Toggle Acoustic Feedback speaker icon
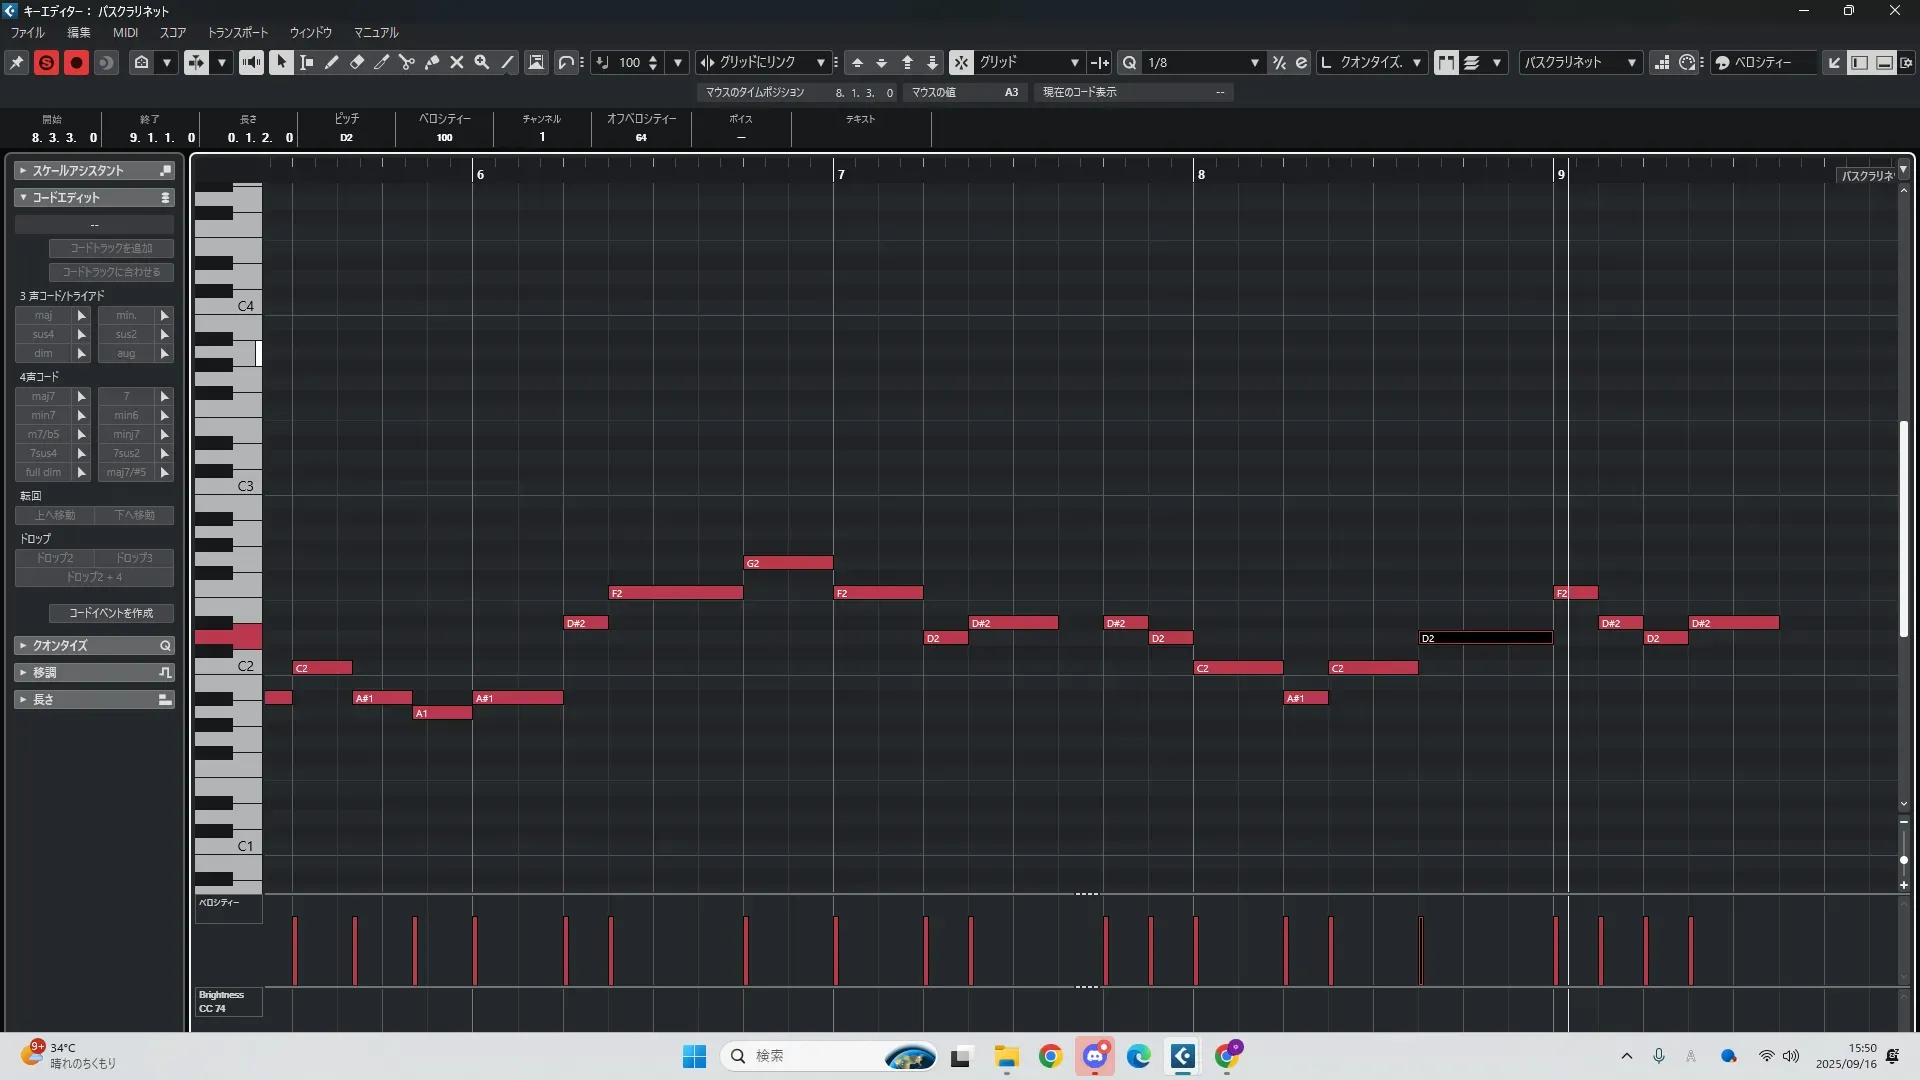The width and height of the screenshot is (1920, 1080). (x=251, y=62)
